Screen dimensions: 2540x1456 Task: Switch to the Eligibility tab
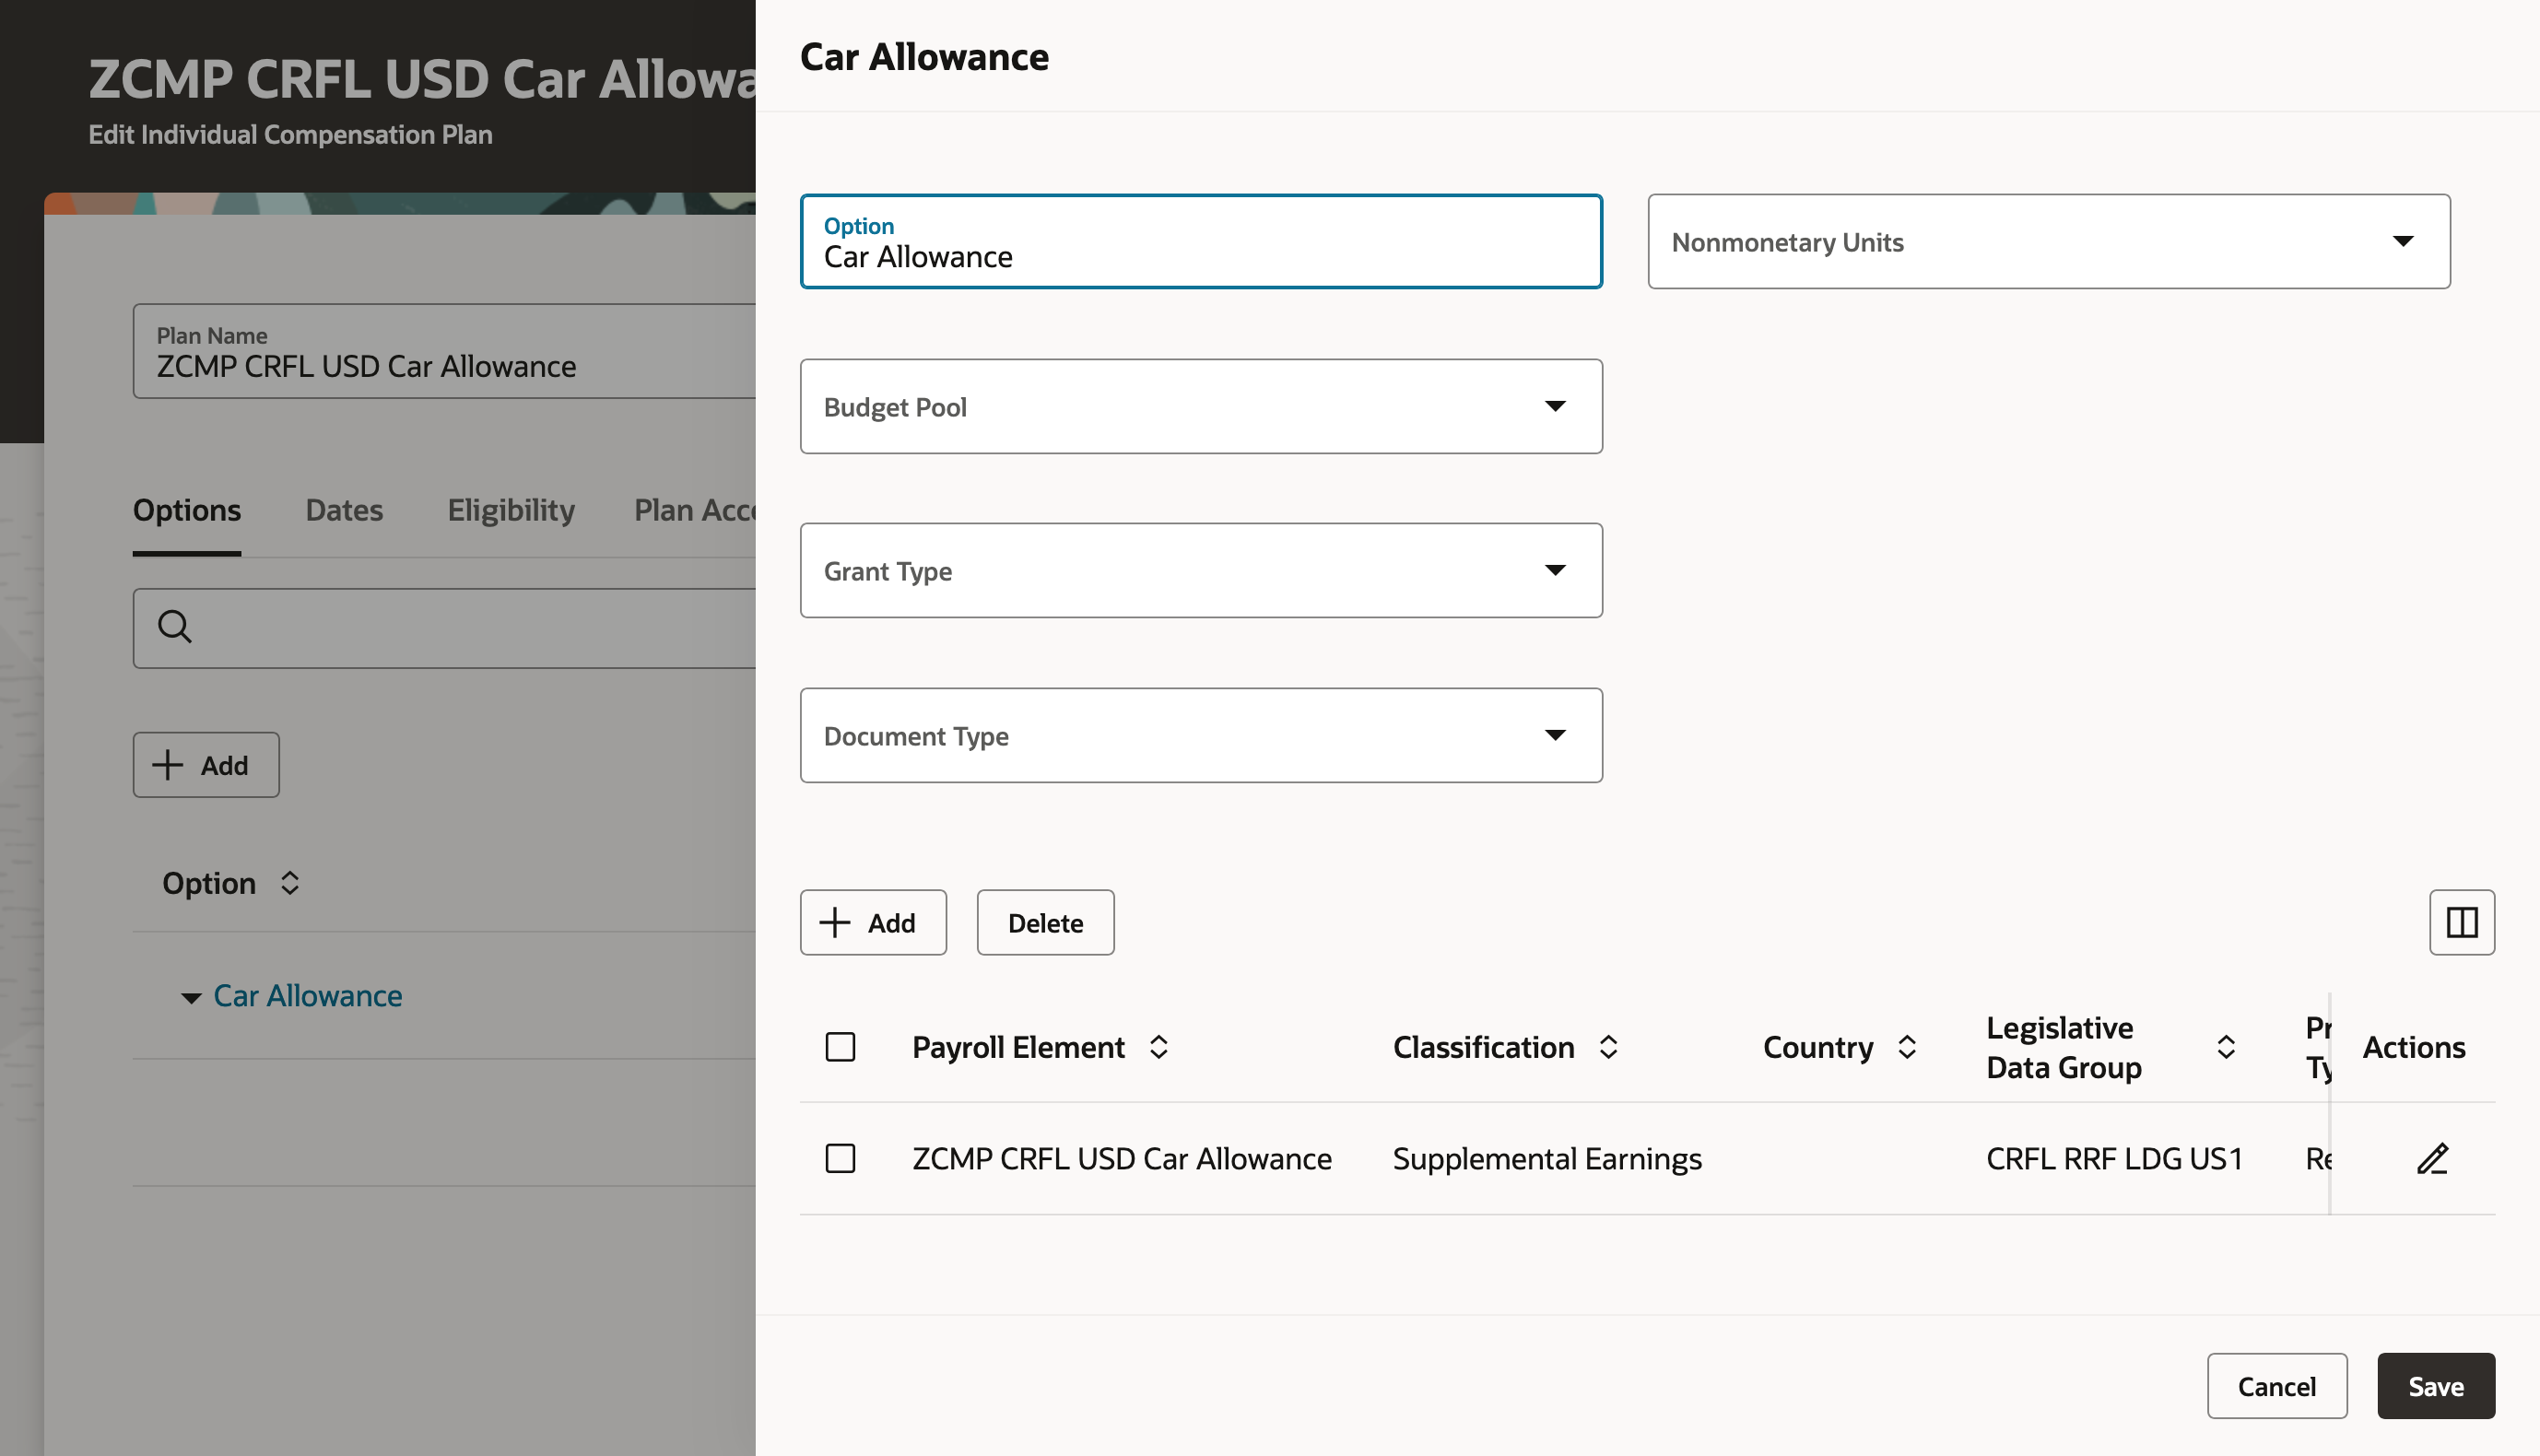511,510
